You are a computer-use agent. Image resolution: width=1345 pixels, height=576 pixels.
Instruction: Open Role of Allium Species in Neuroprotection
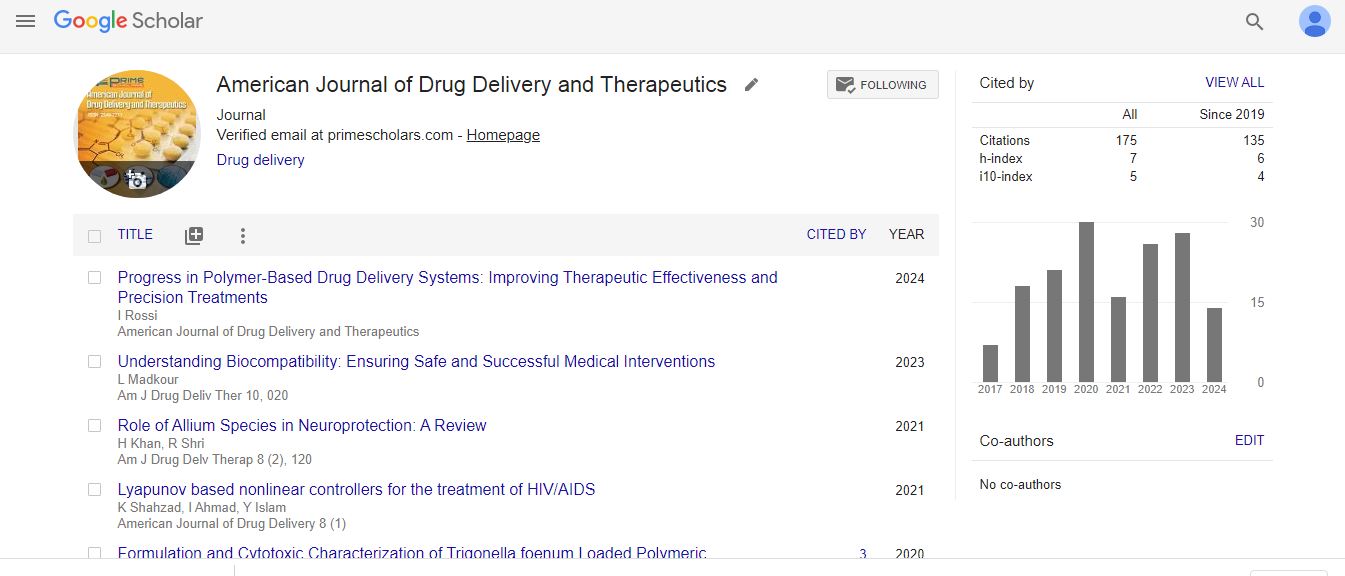[x=302, y=426]
